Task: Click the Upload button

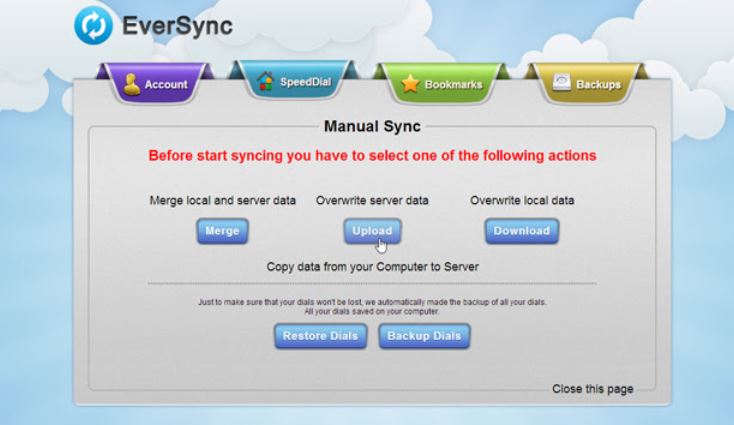Action: point(372,231)
